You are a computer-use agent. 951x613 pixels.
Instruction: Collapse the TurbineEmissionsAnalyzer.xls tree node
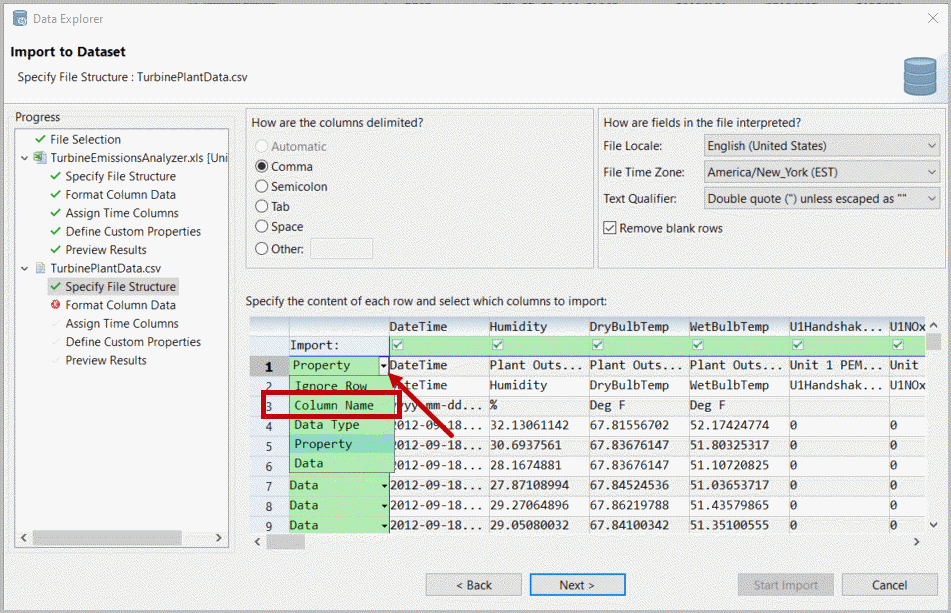tap(24, 158)
